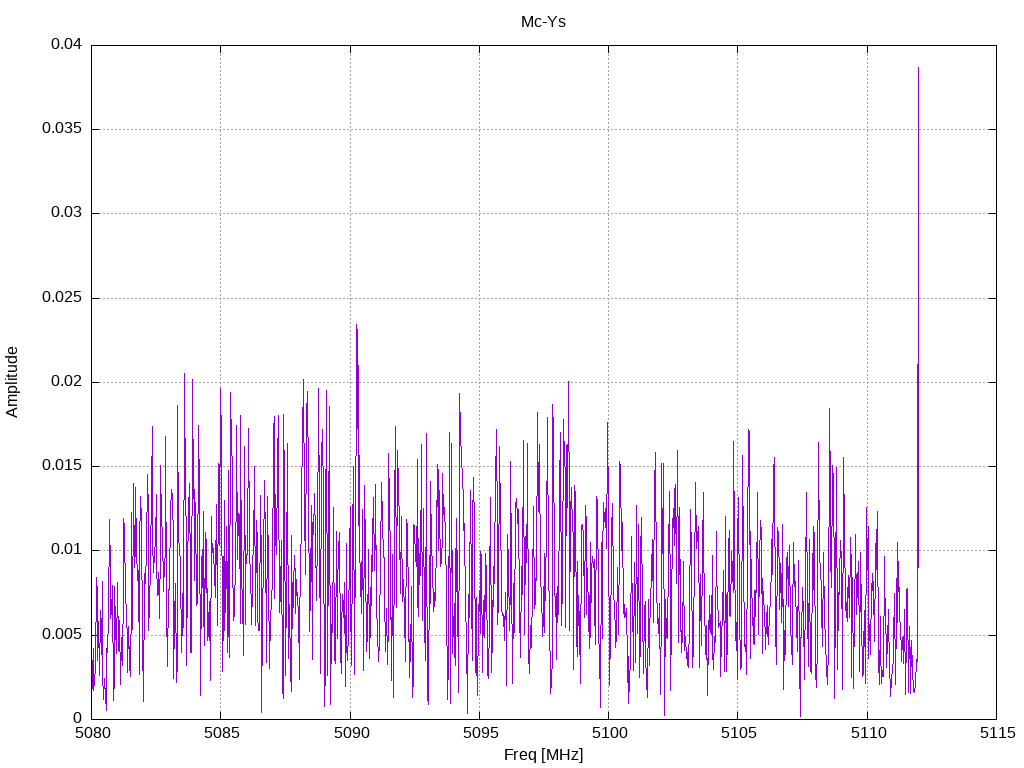Pick the 0.015 y-axis tick label
This screenshot has height=768, width=1024.
(62, 466)
